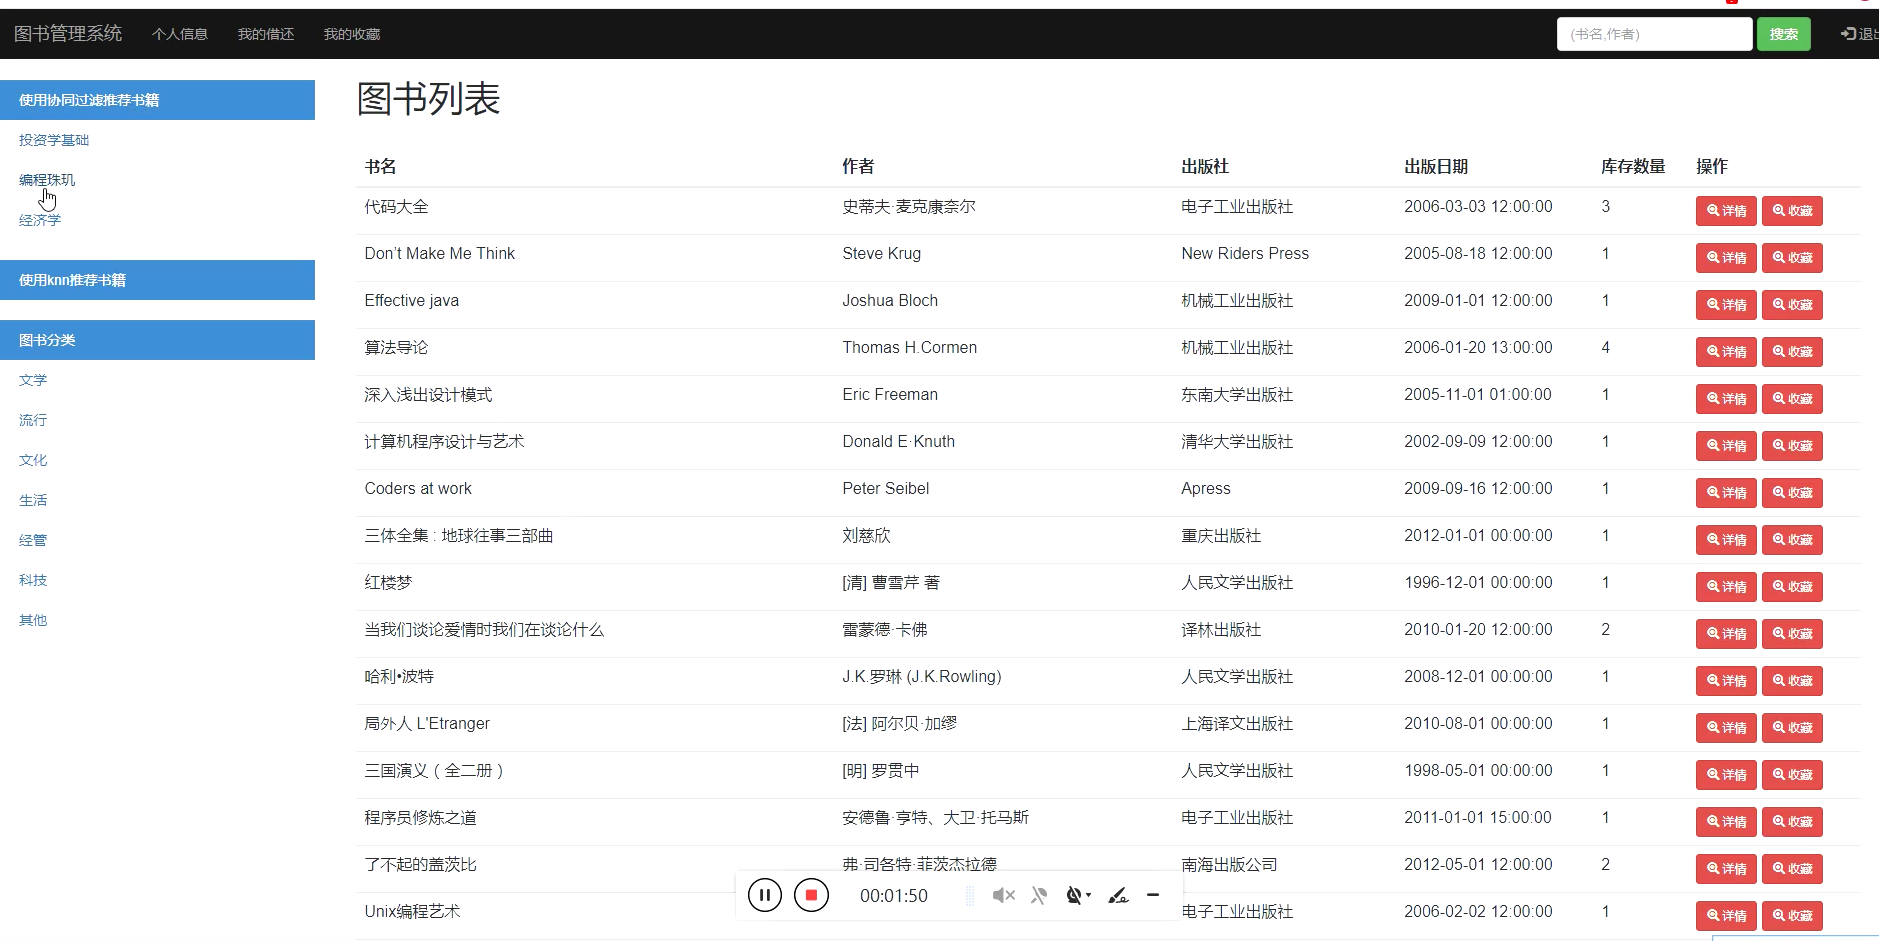
Task: Minimize the recorder toolbar
Action: coord(1153,895)
